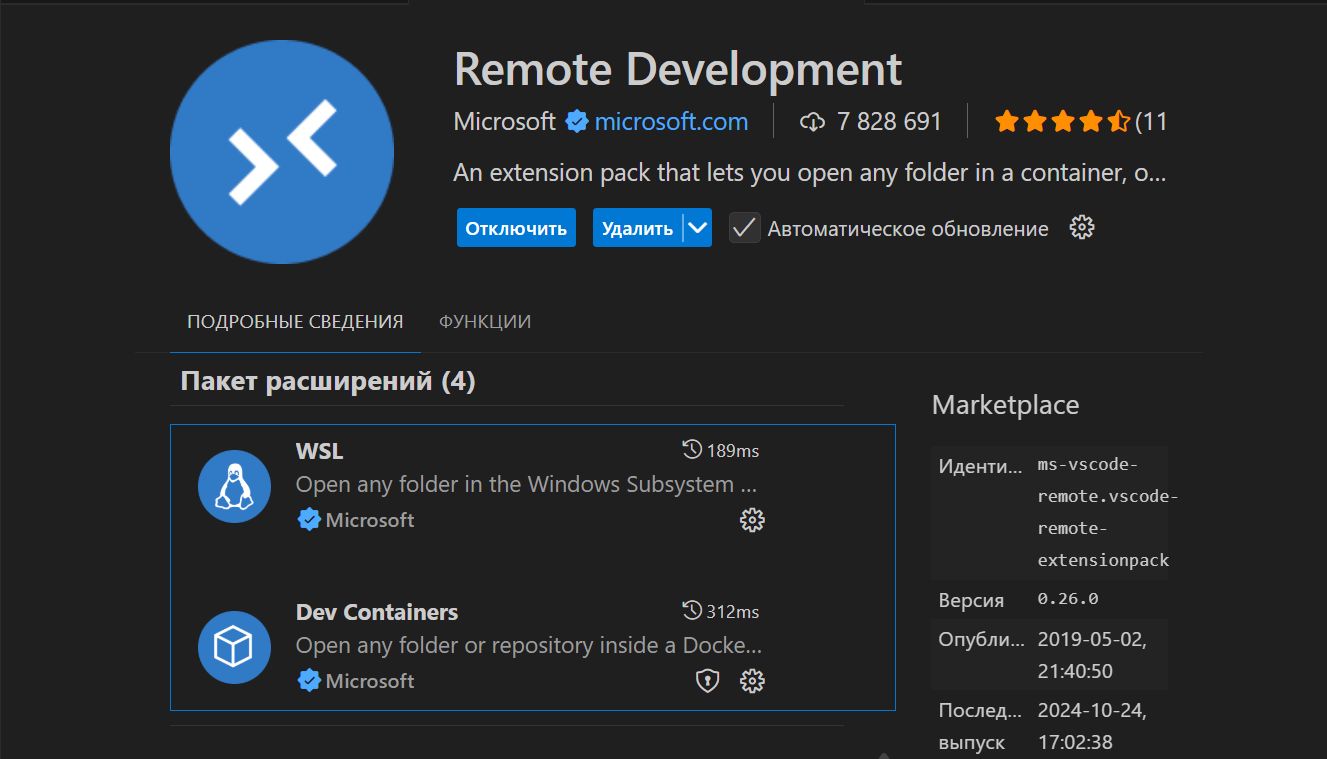Screen dimensions: 1327x759
Task: Click the verified publisher badge beside Microsoft
Action: pos(577,122)
